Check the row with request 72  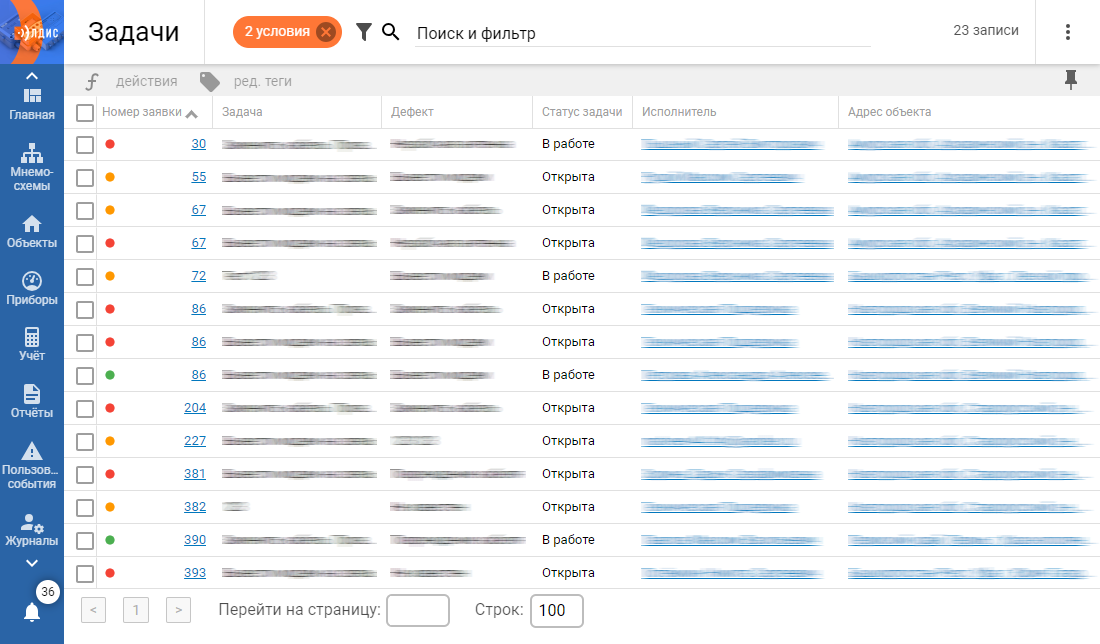pyautogui.click(x=85, y=276)
